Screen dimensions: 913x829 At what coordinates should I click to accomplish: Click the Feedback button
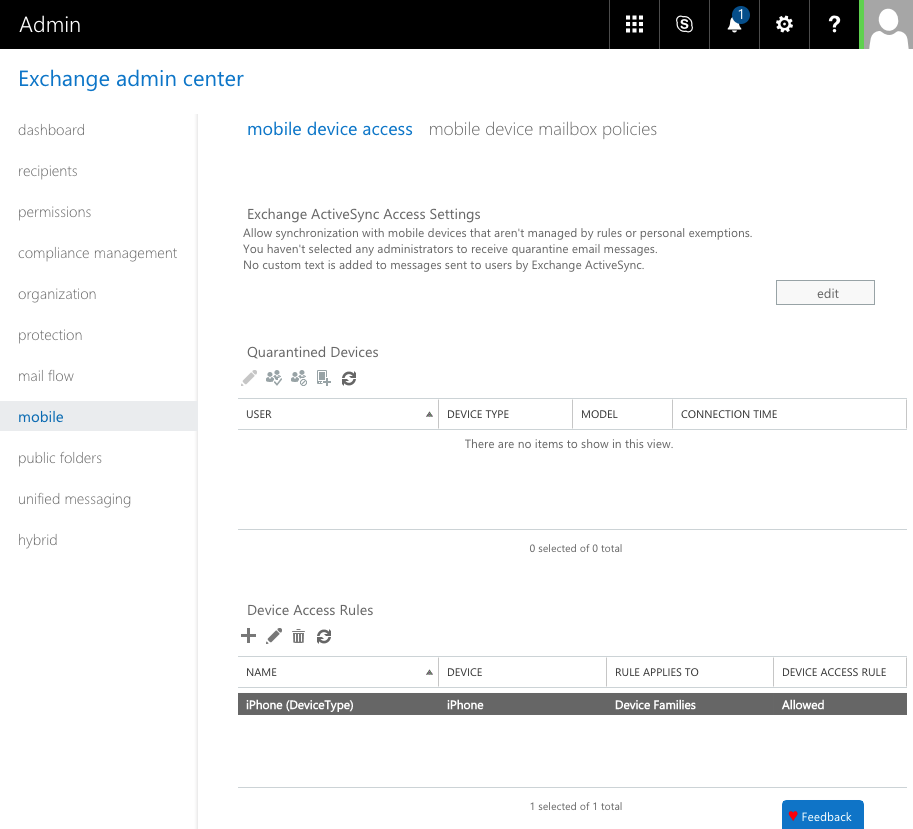(822, 816)
